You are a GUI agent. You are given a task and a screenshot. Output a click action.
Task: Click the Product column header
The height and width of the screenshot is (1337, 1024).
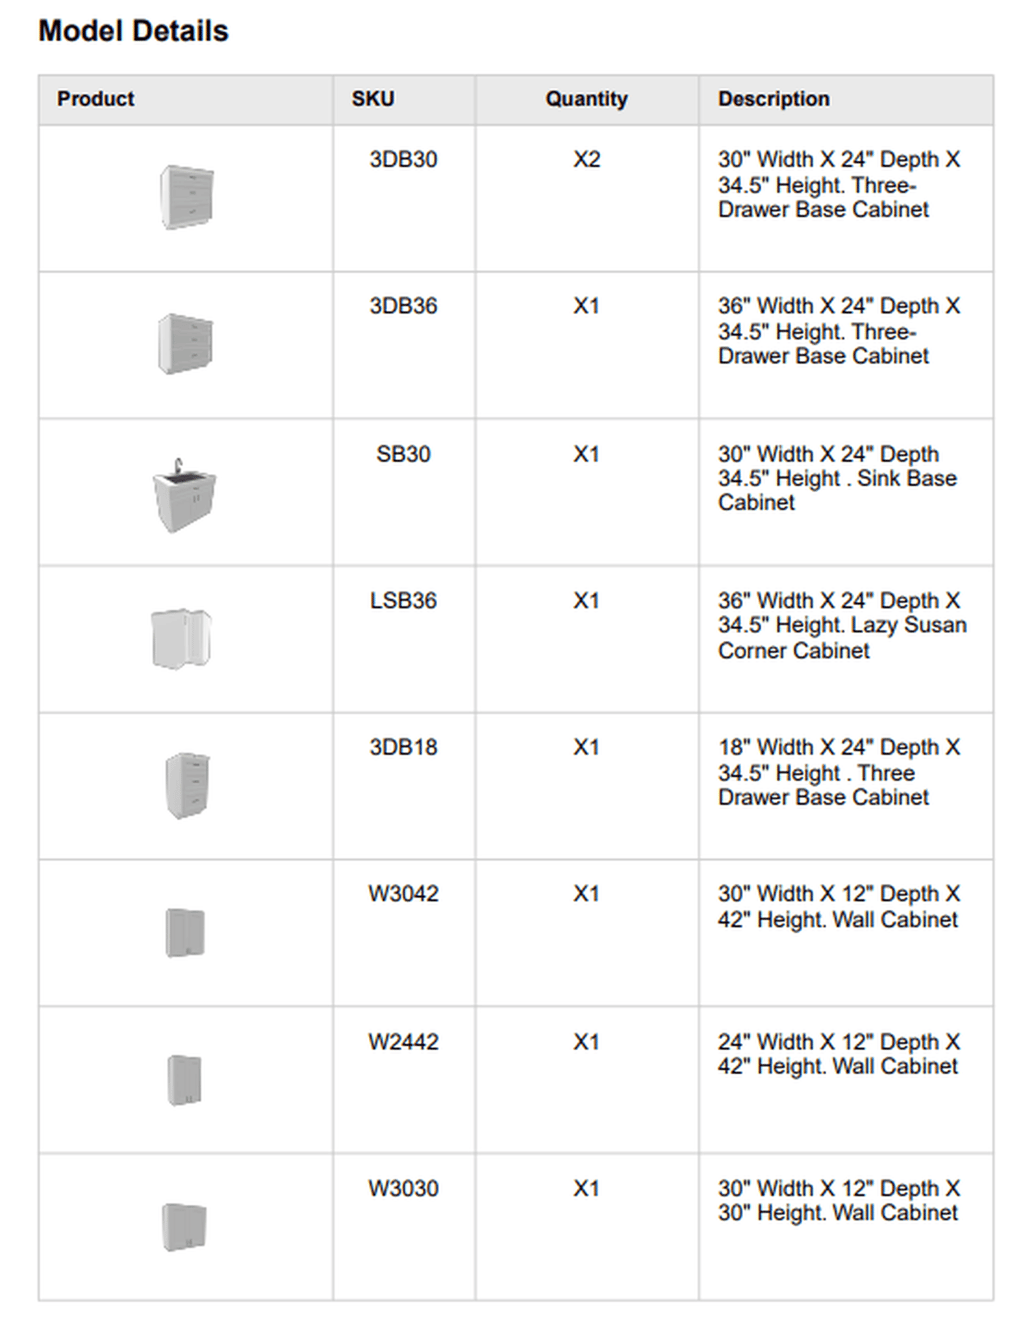click(x=96, y=99)
